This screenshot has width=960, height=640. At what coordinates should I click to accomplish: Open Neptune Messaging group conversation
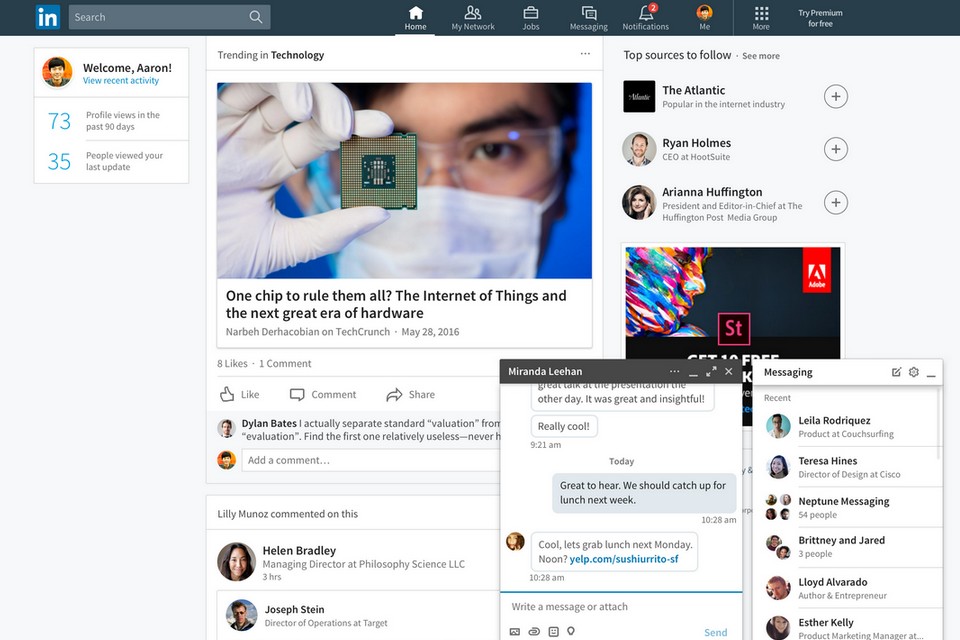(849, 507)
